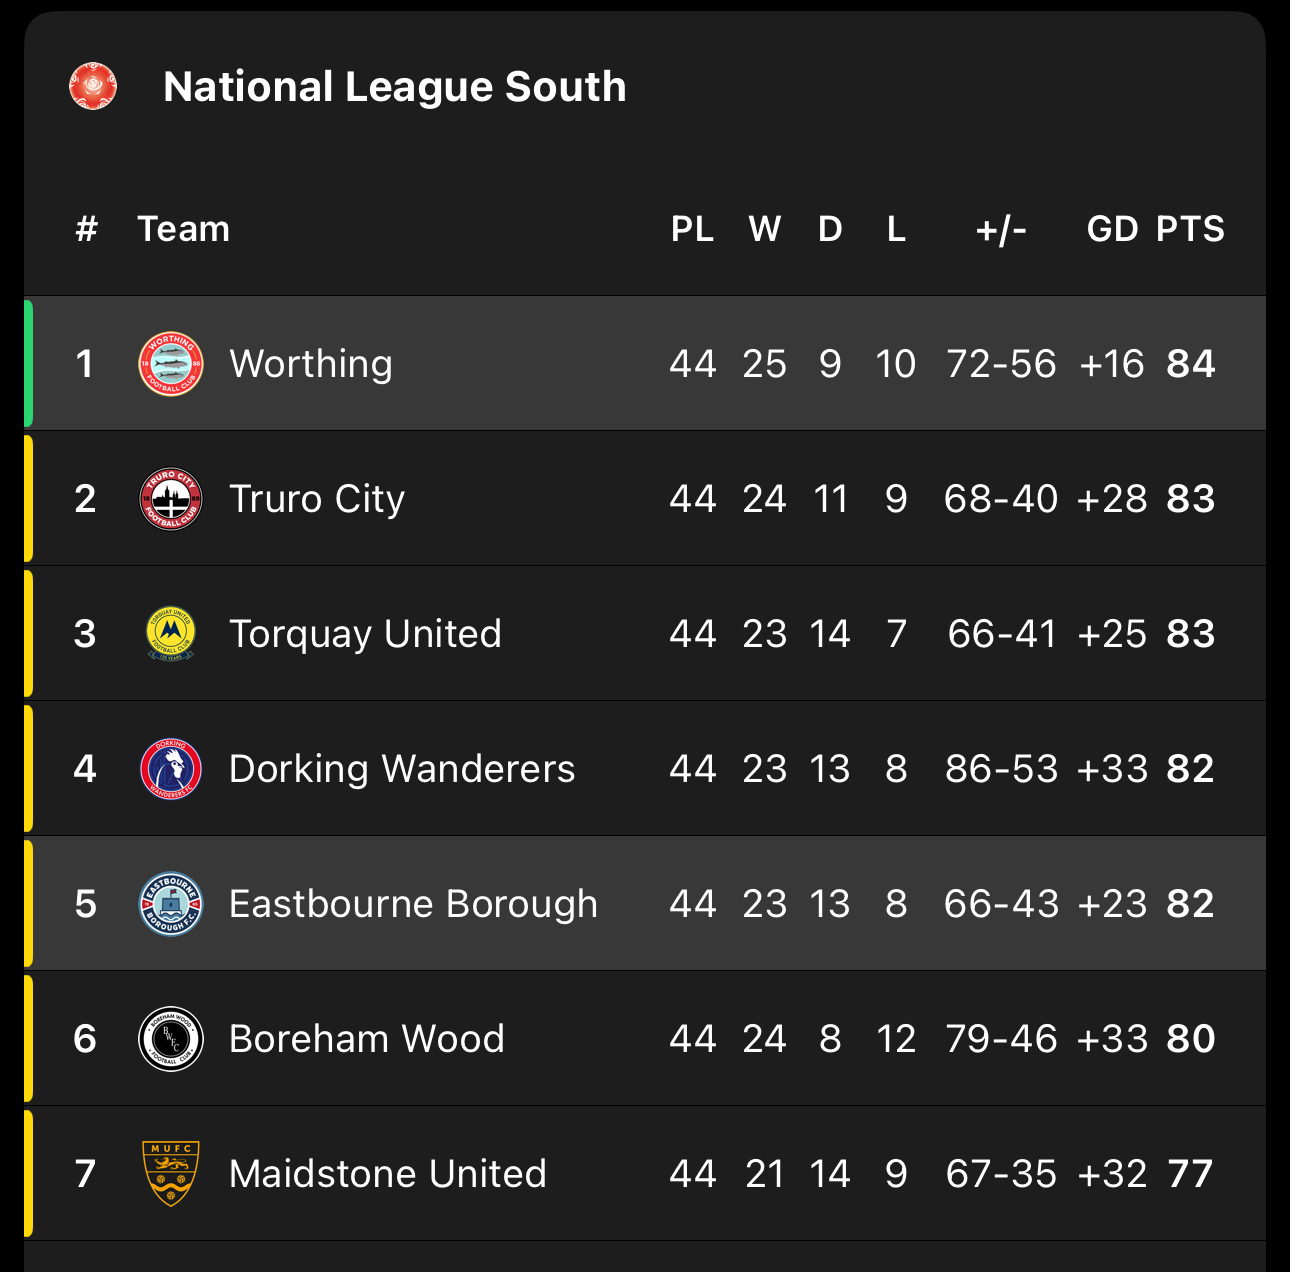The height and width of the screenshot is (1272, 1290).
Task: Open the National League South title
Action: pos(395,87)
